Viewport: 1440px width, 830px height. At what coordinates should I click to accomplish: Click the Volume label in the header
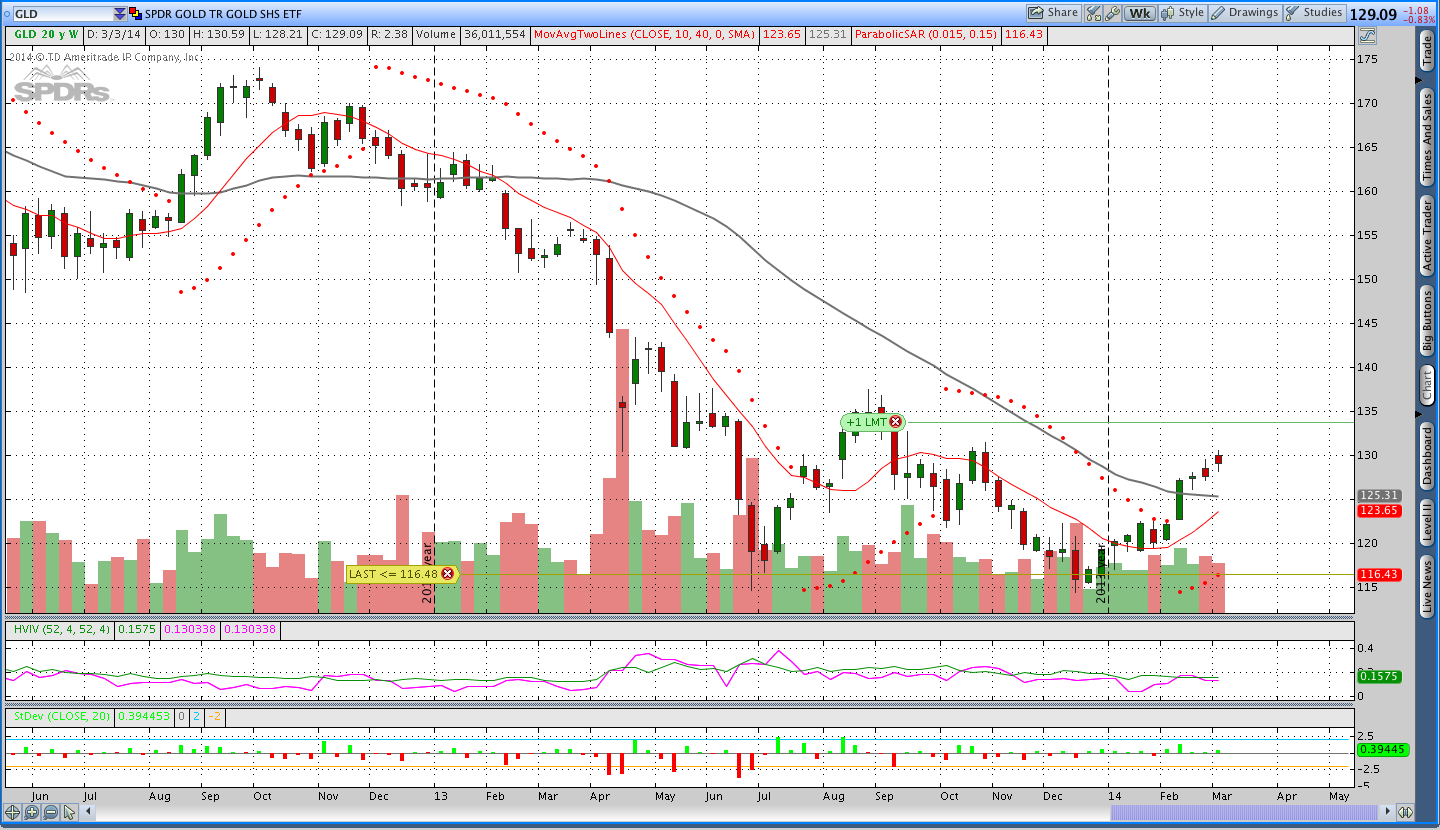click(436, 34)
